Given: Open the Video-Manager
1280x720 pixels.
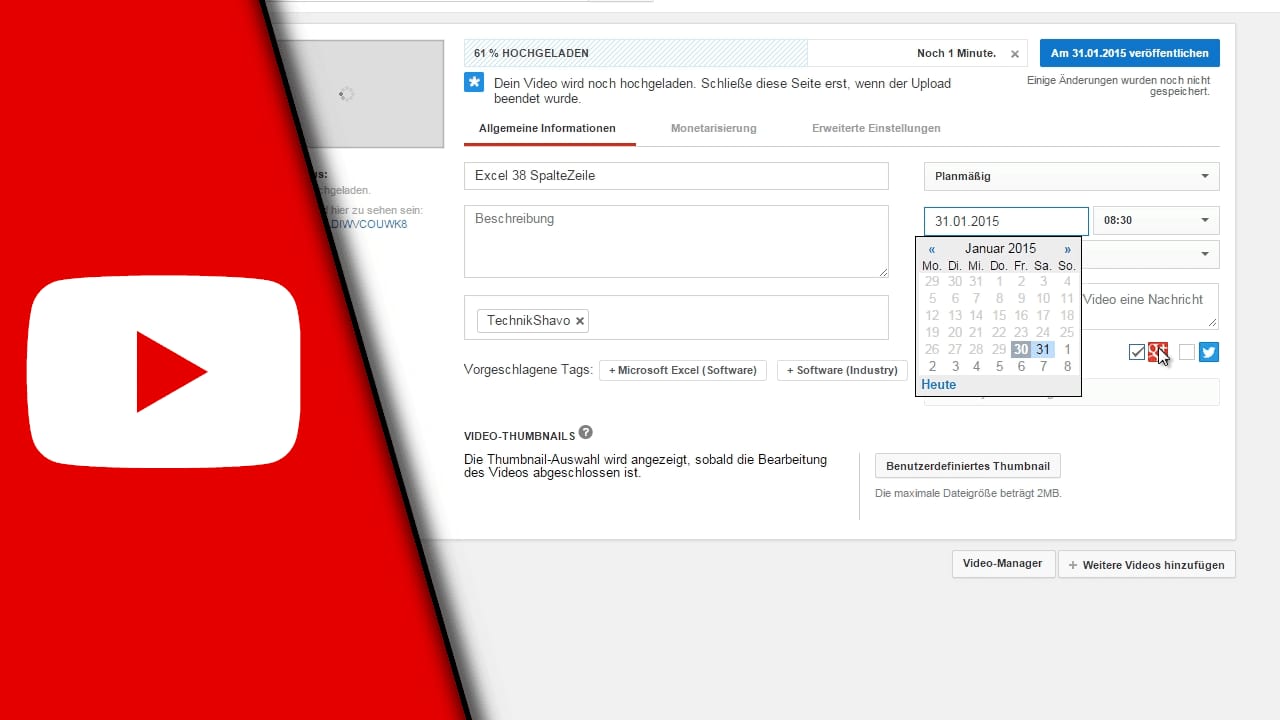Looking at the screenshot, I should (1002, 564).
